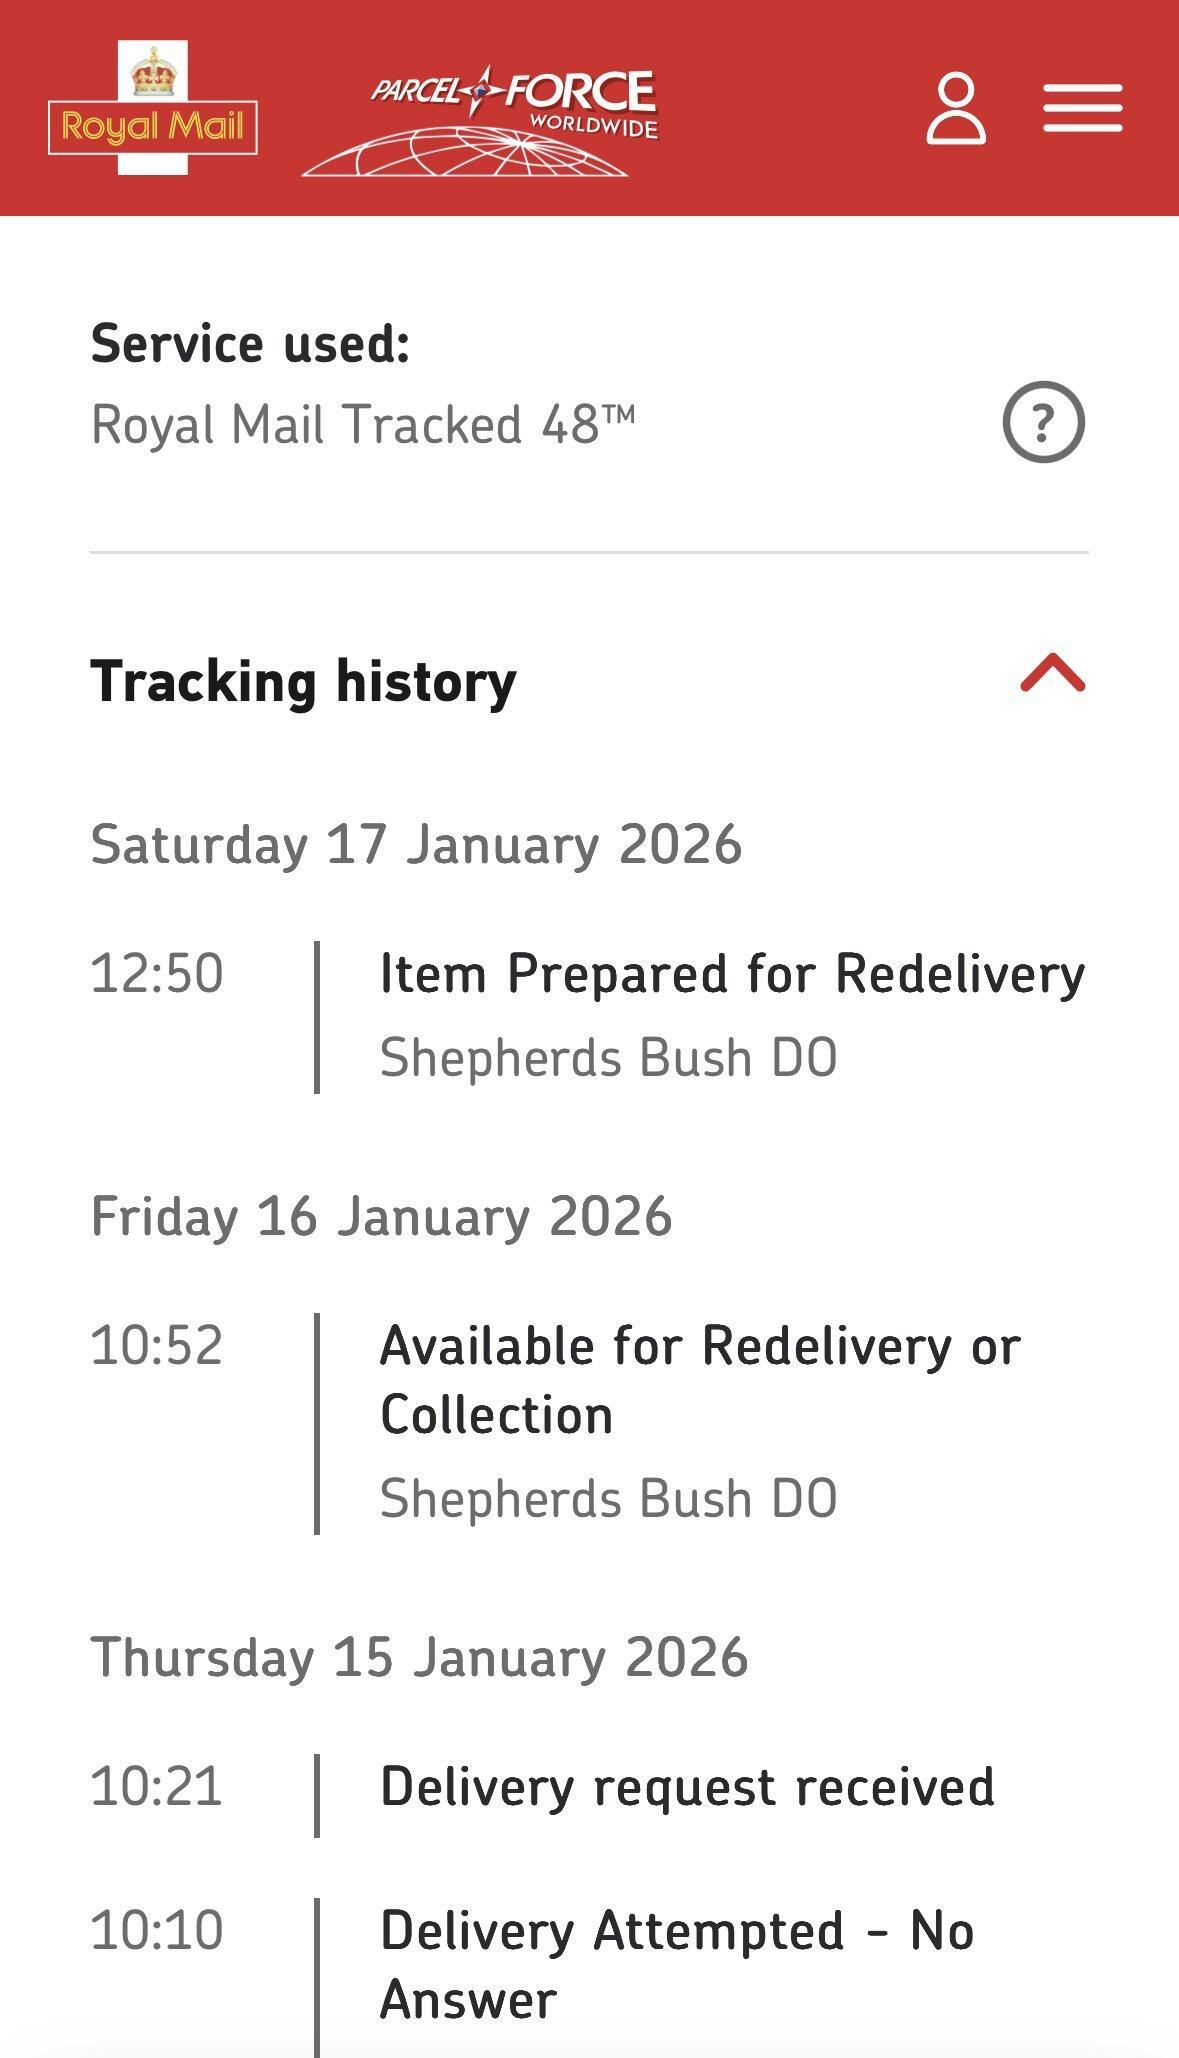This screenshot has height=2058, width=1179.
Task: Select Available for Redelivery or Collection entry
Action: coord(700,1380)
